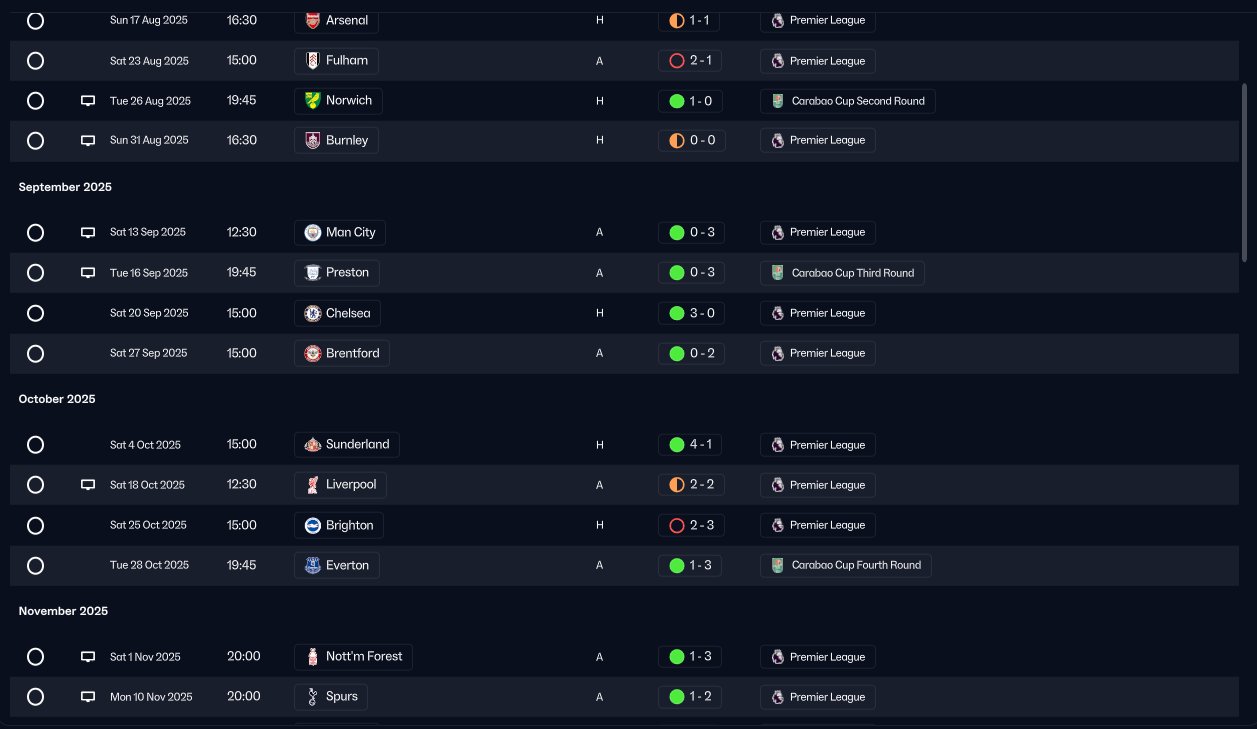This screenshot has width=1257, height=729.
Task: Click the Carabao Cup logo on Preston row
Action: (778, 273)
